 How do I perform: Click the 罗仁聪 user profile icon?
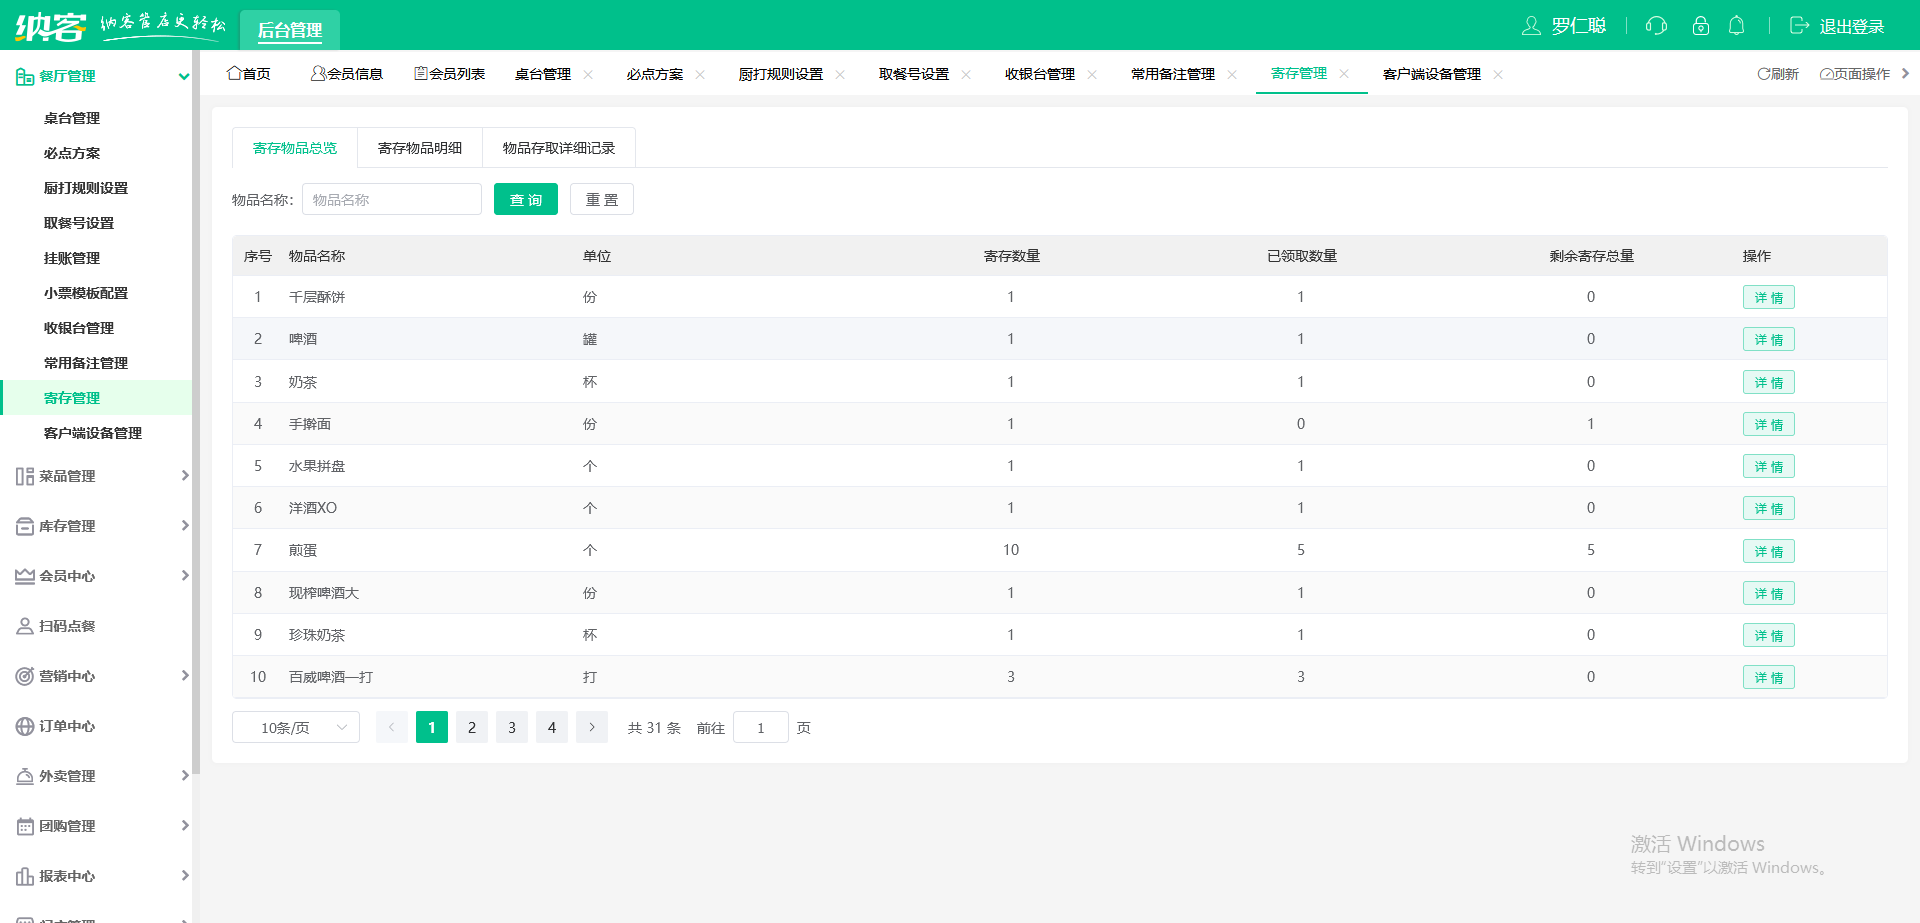[x=1531, y=26]
